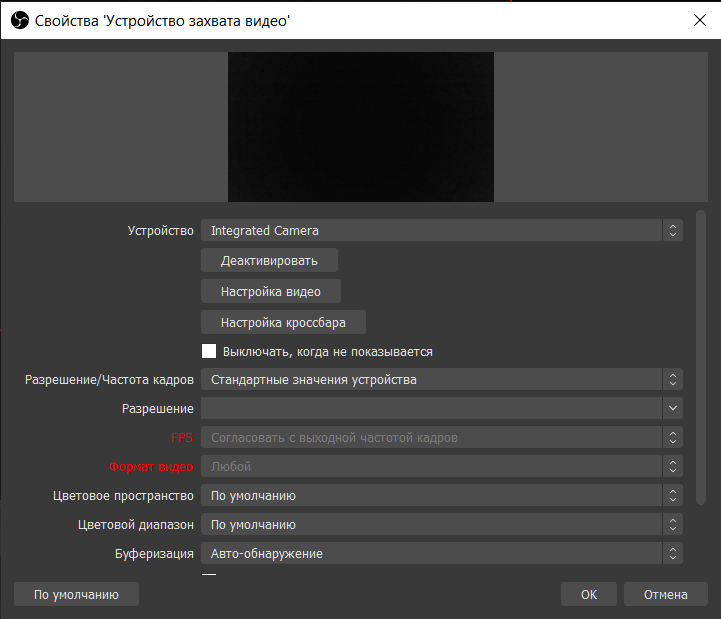Click the Деактивировать button
Image resolution: width=721 pixels, height=619 pixels.
coord(269,260)
